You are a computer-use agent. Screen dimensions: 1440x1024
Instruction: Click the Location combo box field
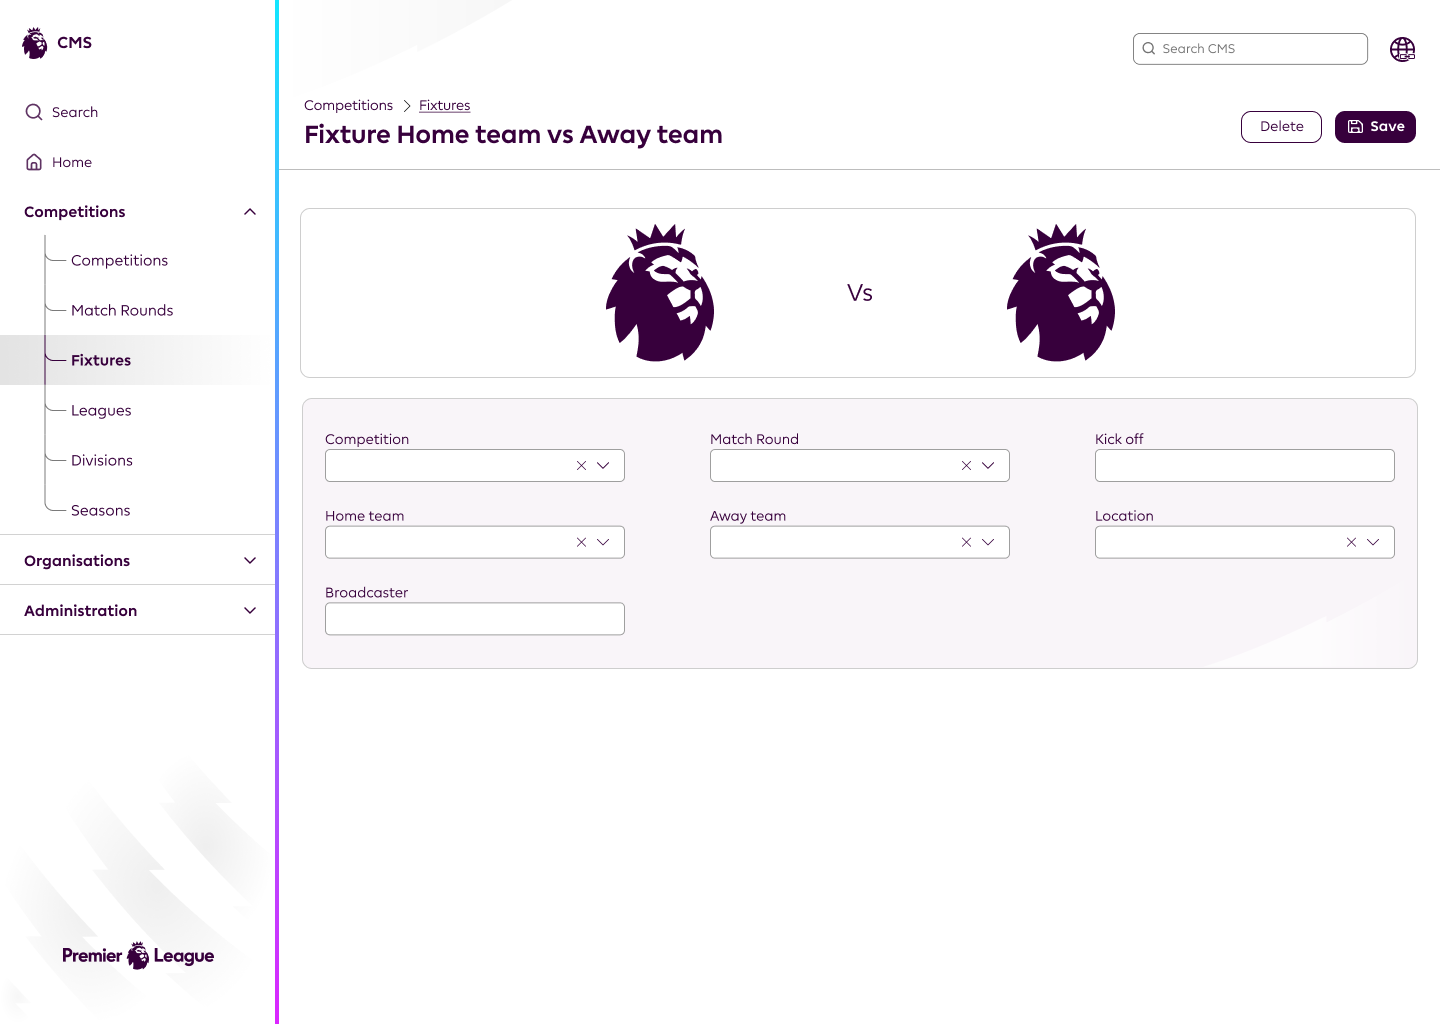pyautogui.click(x=1245, y=543)
